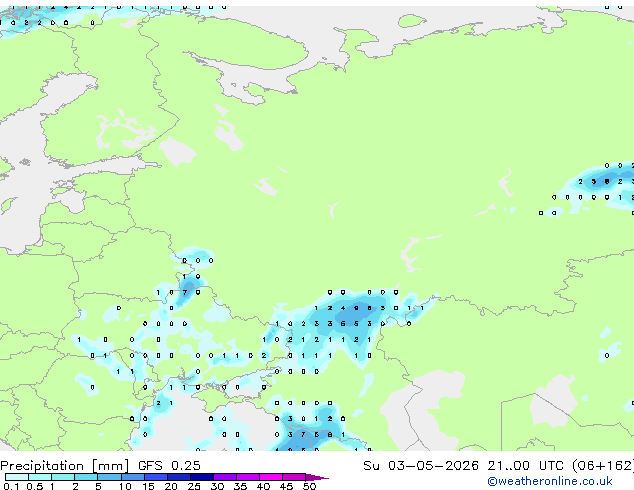Pick the 0.1 mm lightest cyan swatch
Viewport: 634px width, 490px height.
[x=17, y=477]
